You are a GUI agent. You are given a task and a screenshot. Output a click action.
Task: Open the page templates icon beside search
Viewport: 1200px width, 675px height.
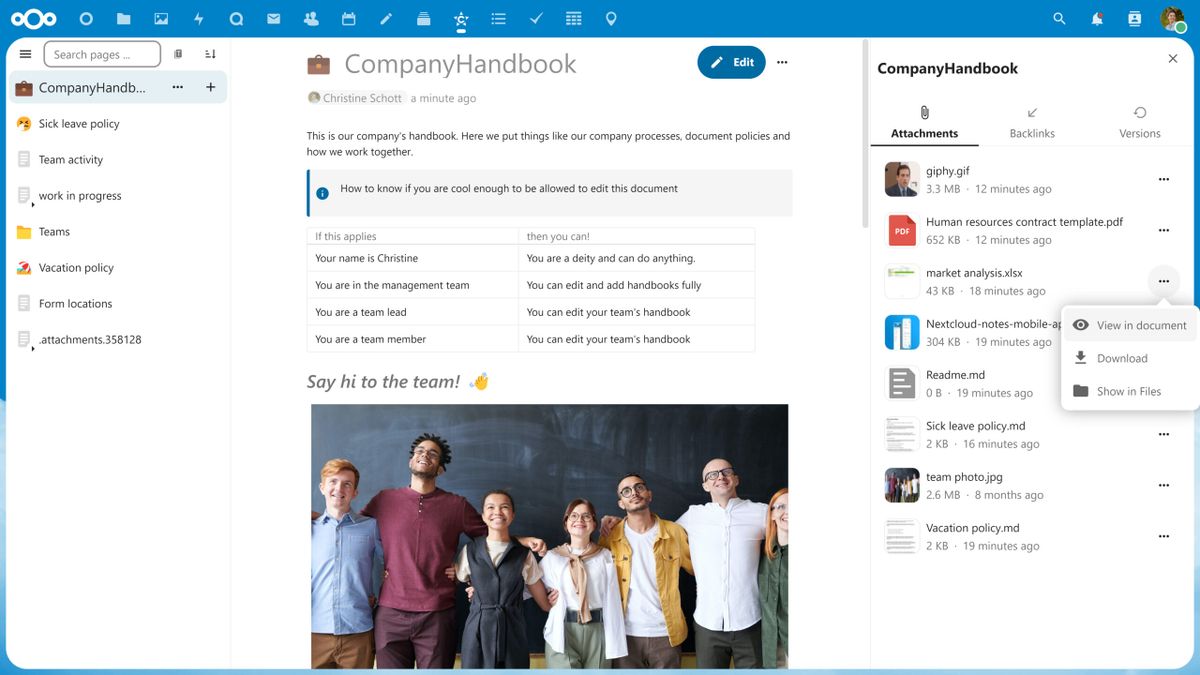[x=179, y=53]
